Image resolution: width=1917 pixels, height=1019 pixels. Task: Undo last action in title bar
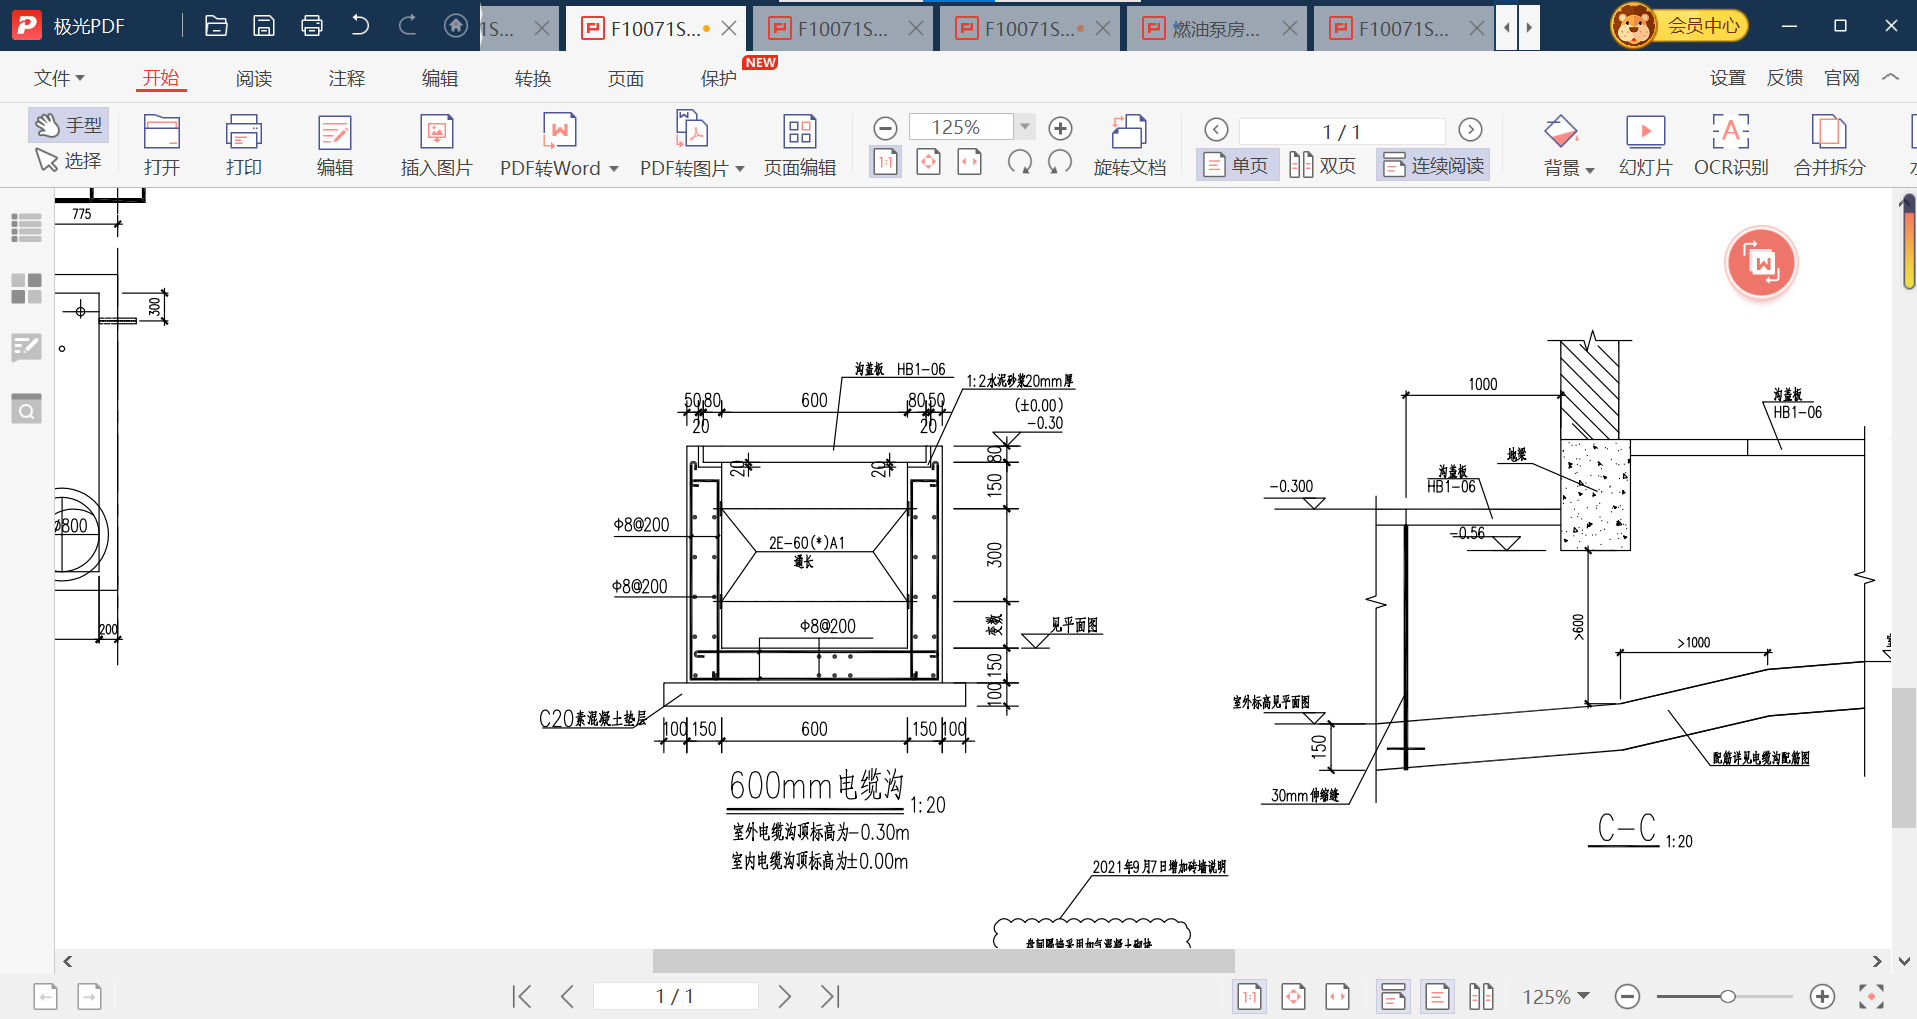pos(360,26)
